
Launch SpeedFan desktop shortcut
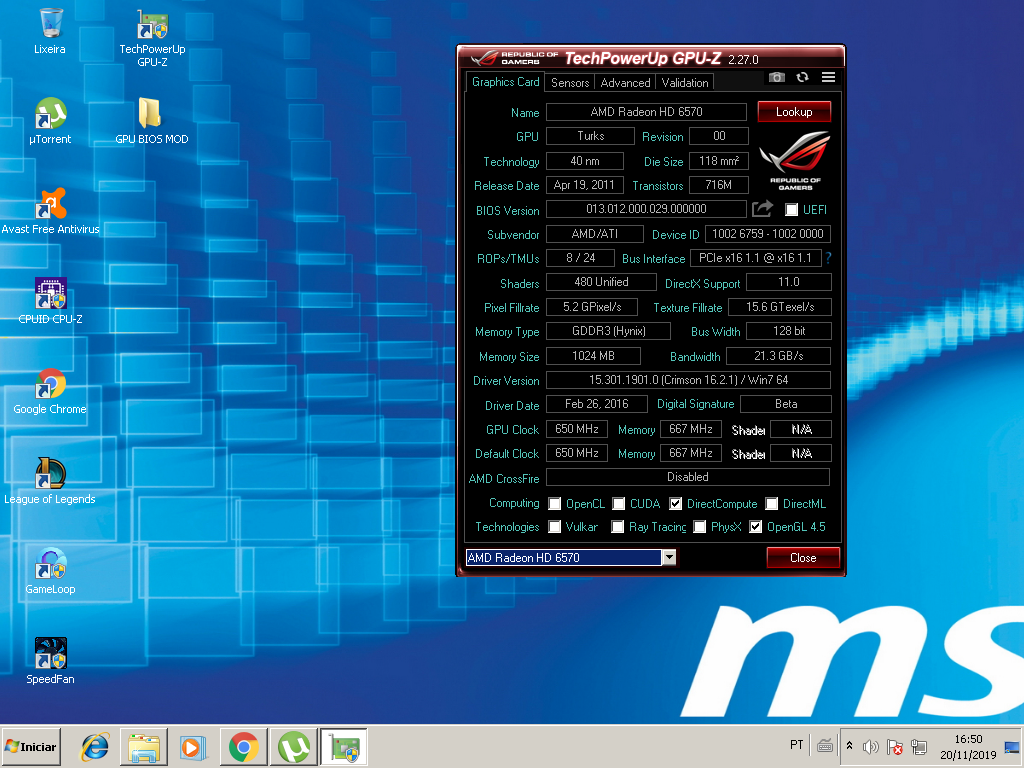coord(50,662)
